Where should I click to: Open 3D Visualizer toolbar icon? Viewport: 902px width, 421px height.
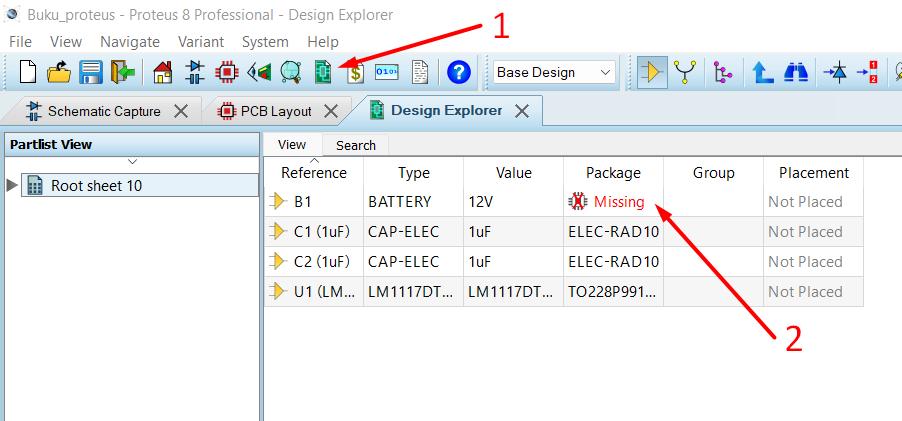tap(259, 72)
